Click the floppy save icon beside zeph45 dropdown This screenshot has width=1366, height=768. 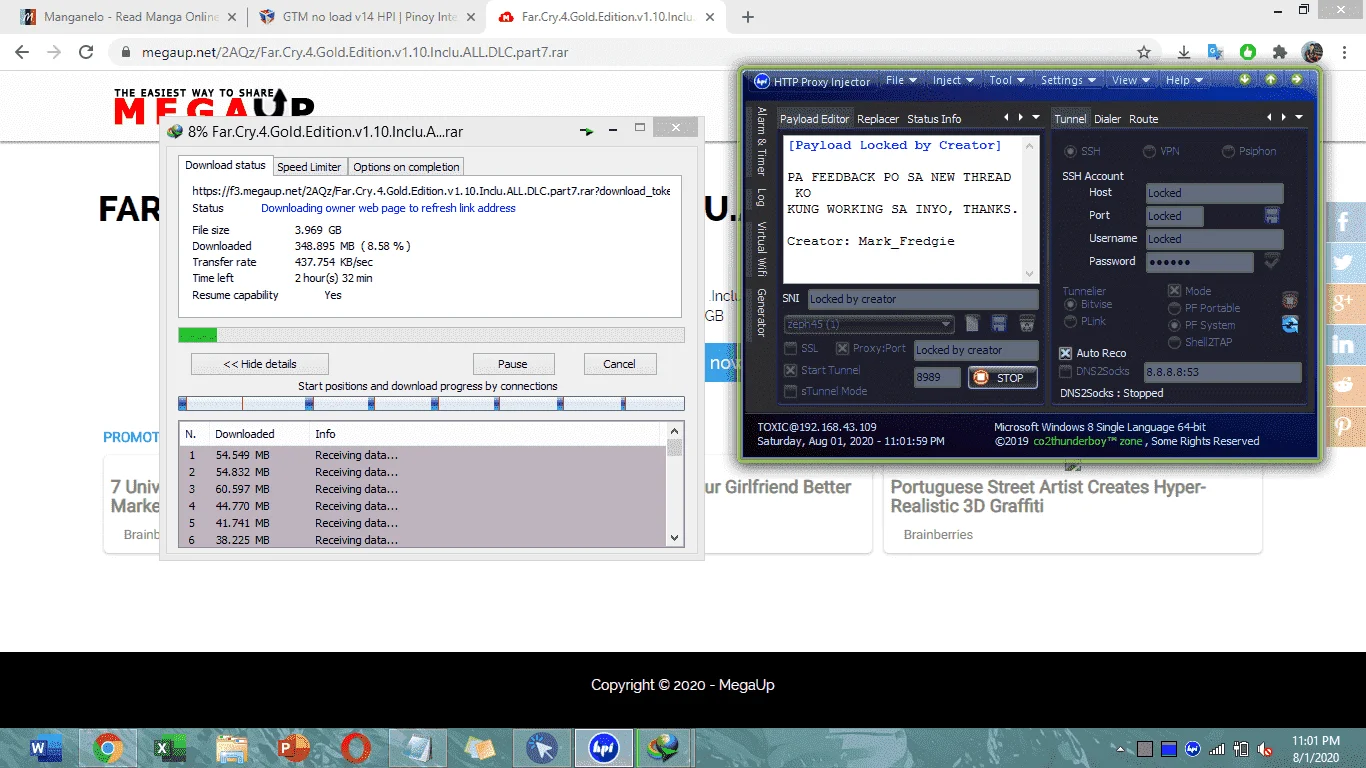(x=998, y=323)
